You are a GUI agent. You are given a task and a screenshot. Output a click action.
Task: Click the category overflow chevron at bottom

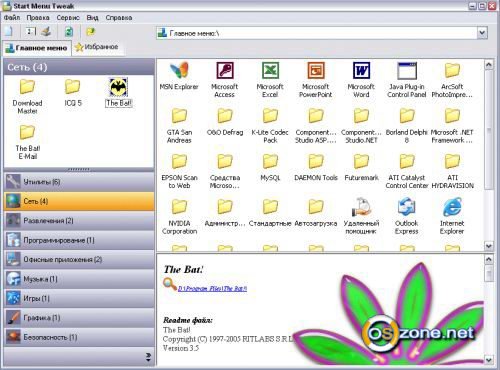(148, 357)
